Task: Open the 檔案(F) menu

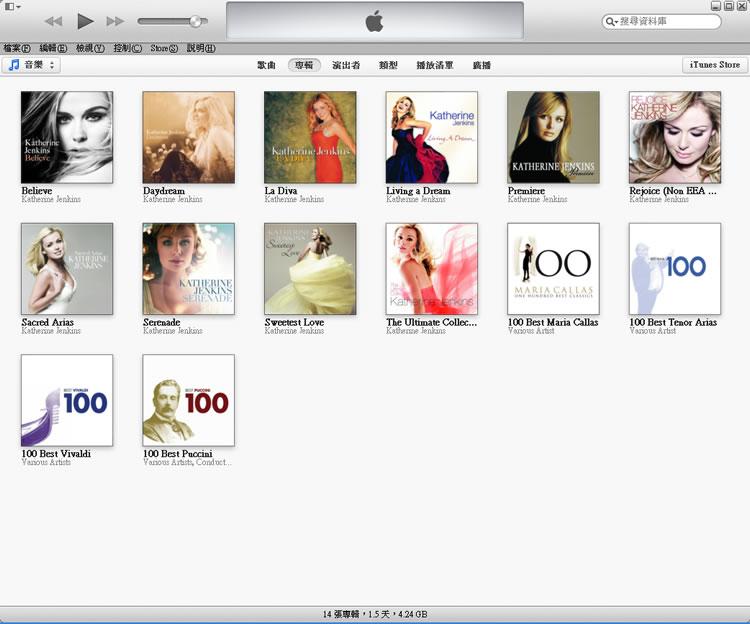Action: tap(17, 48)
